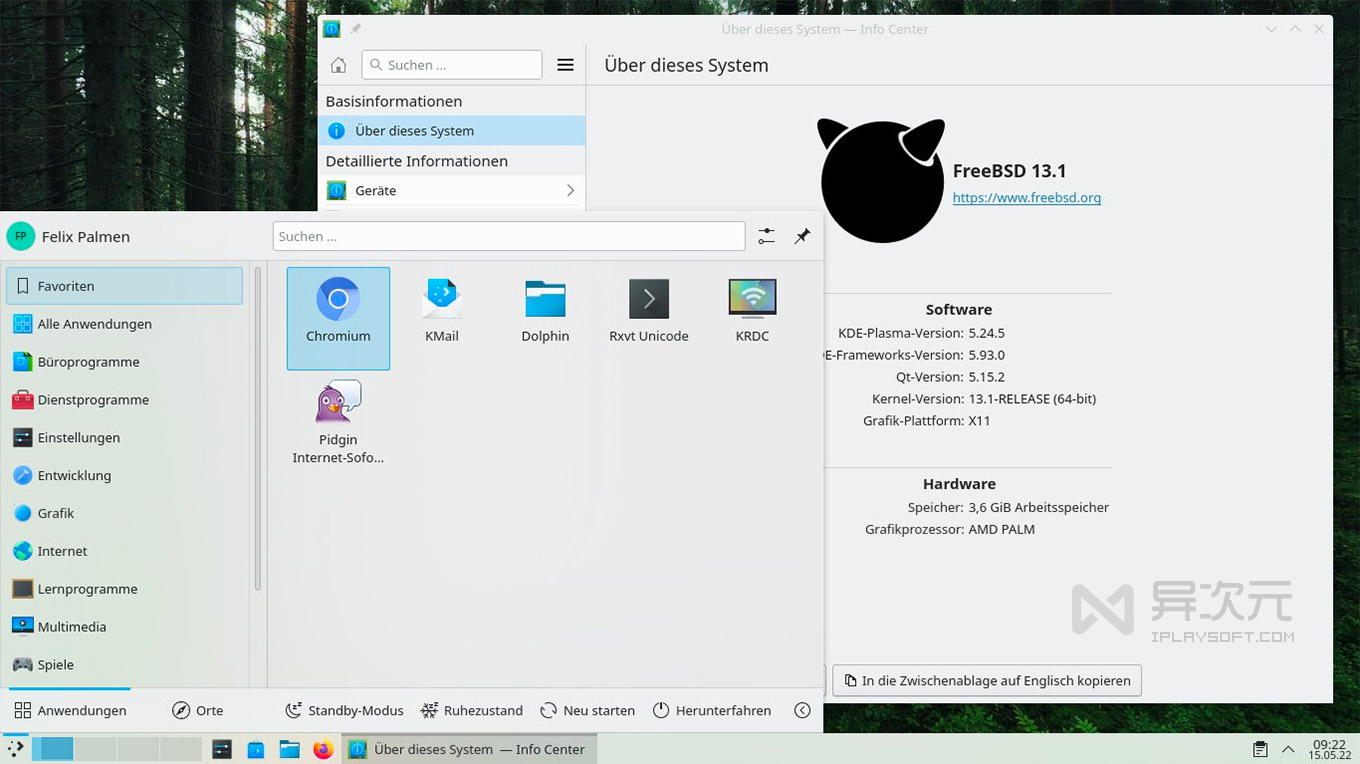Show hidden system tray icons

coord(1289,749)
